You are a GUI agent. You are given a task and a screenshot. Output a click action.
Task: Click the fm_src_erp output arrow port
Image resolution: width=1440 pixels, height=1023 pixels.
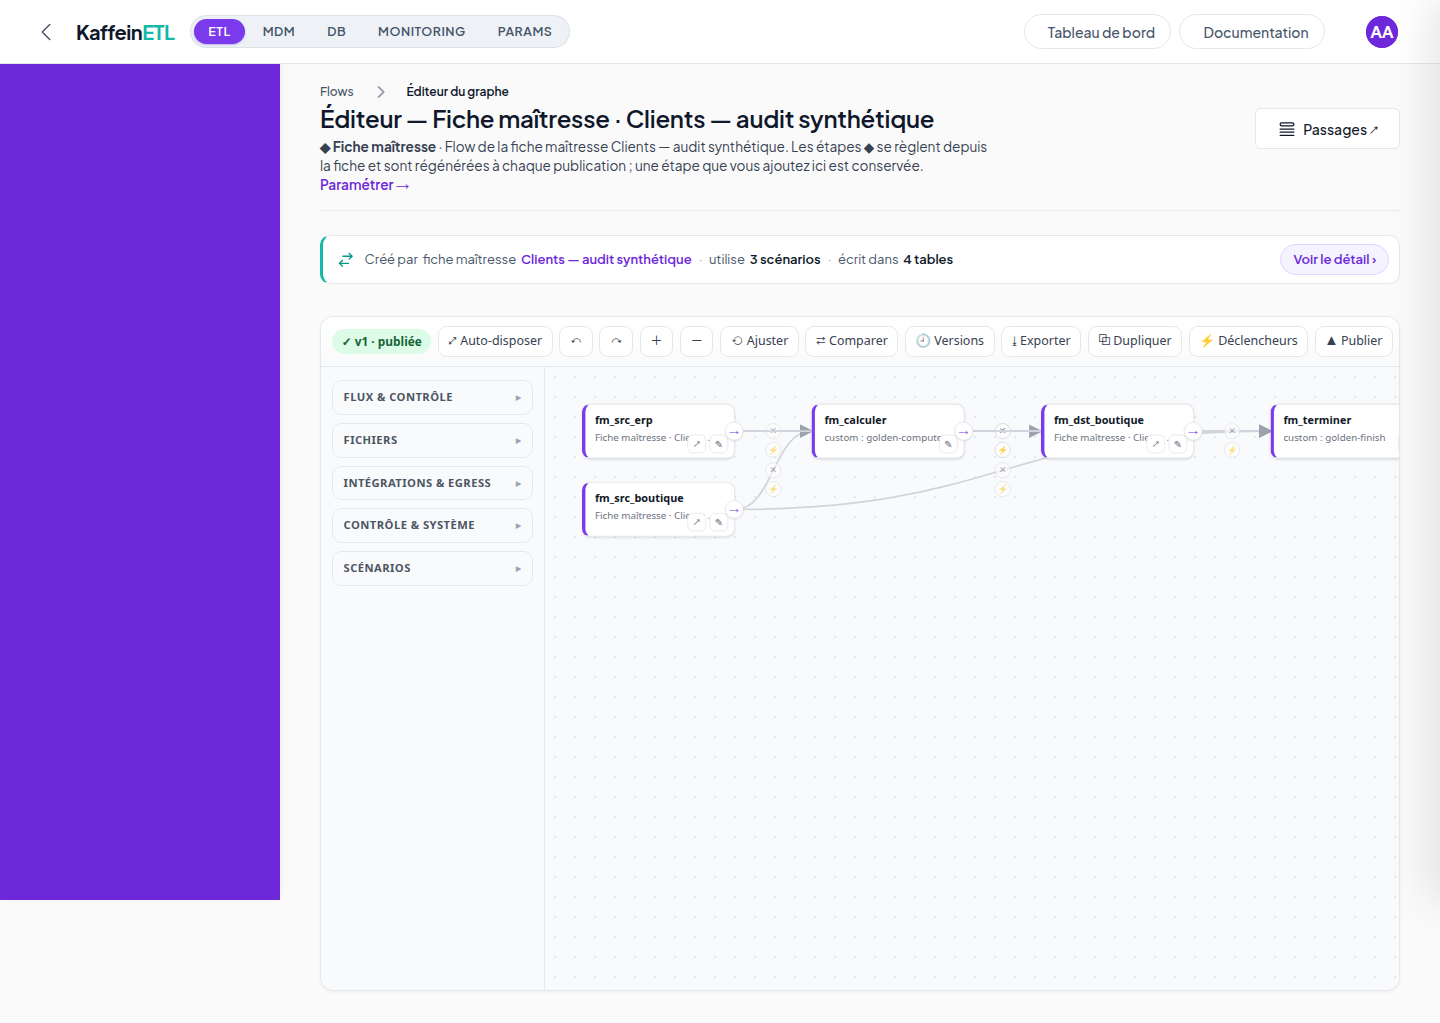point(734,432)
